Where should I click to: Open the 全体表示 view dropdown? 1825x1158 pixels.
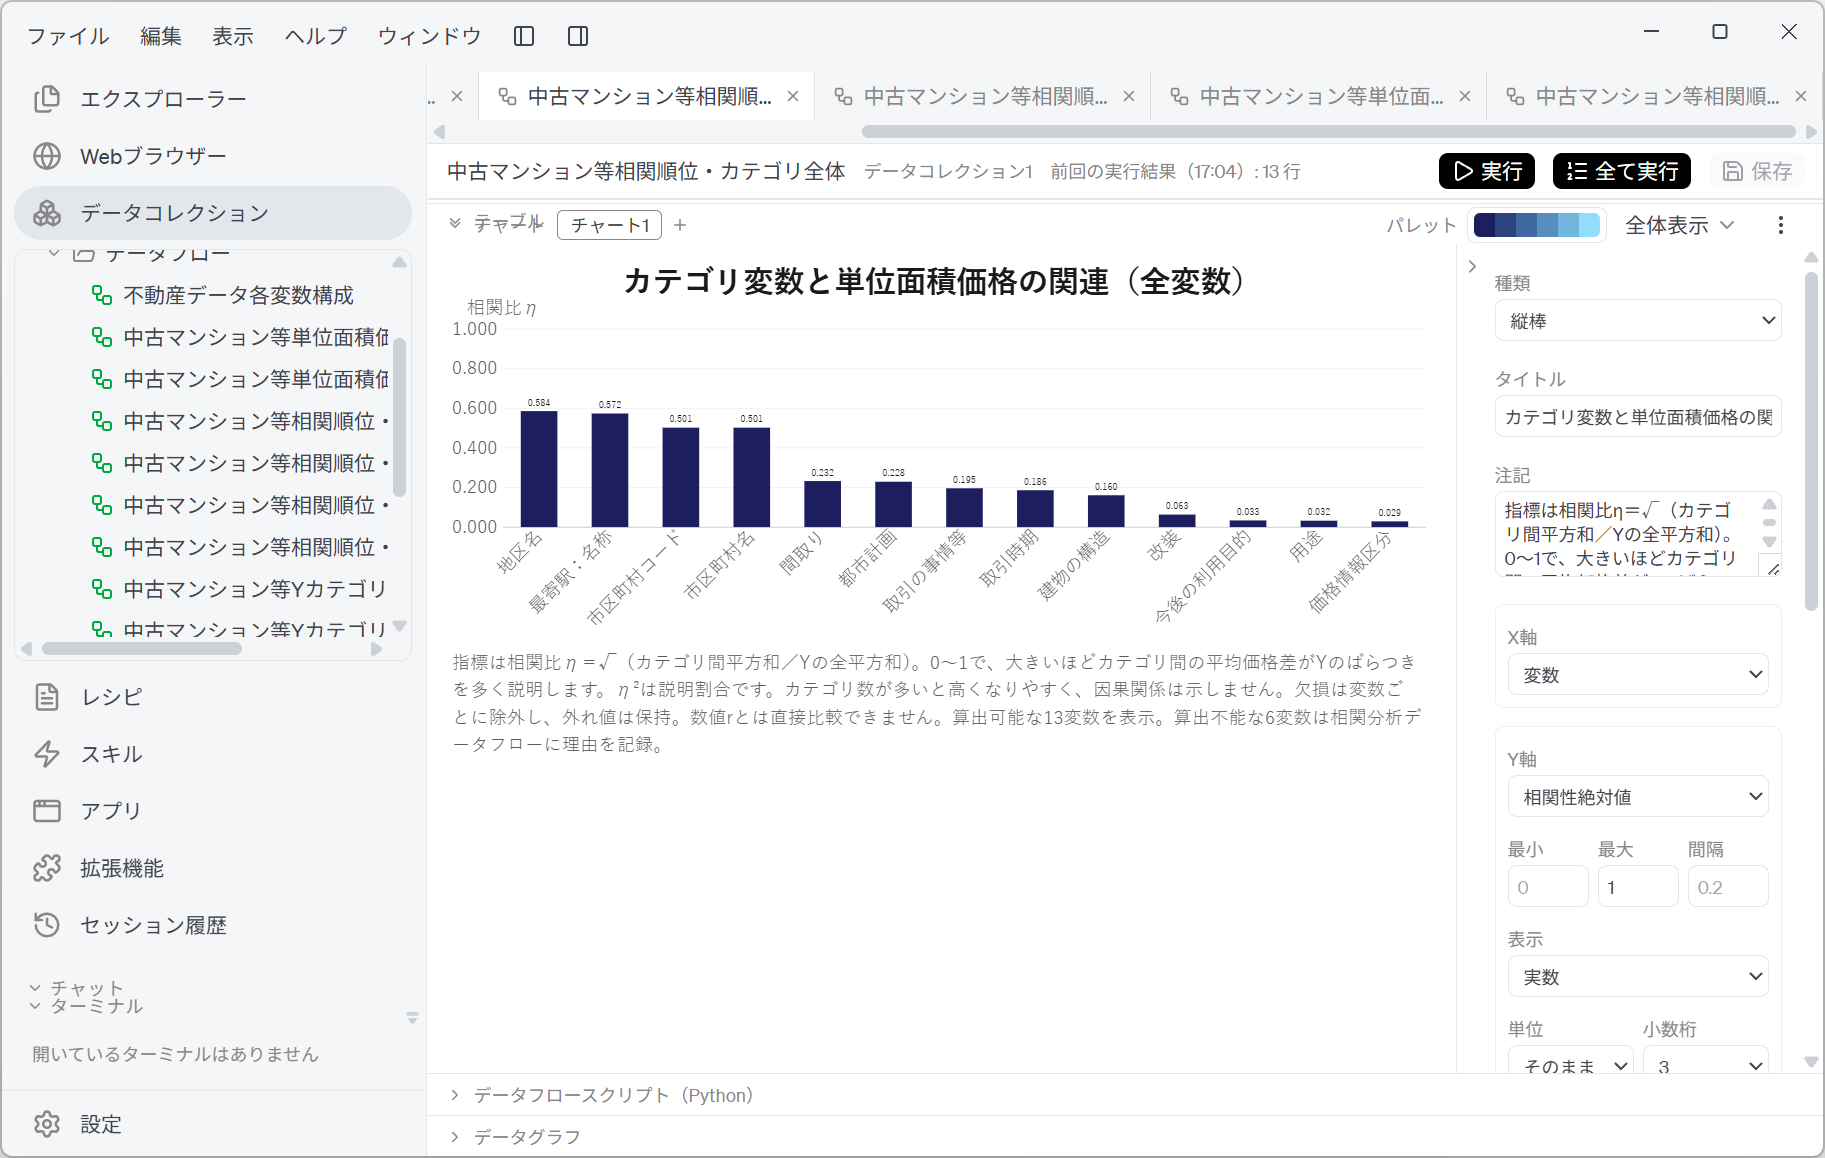tap(1680, 225)
